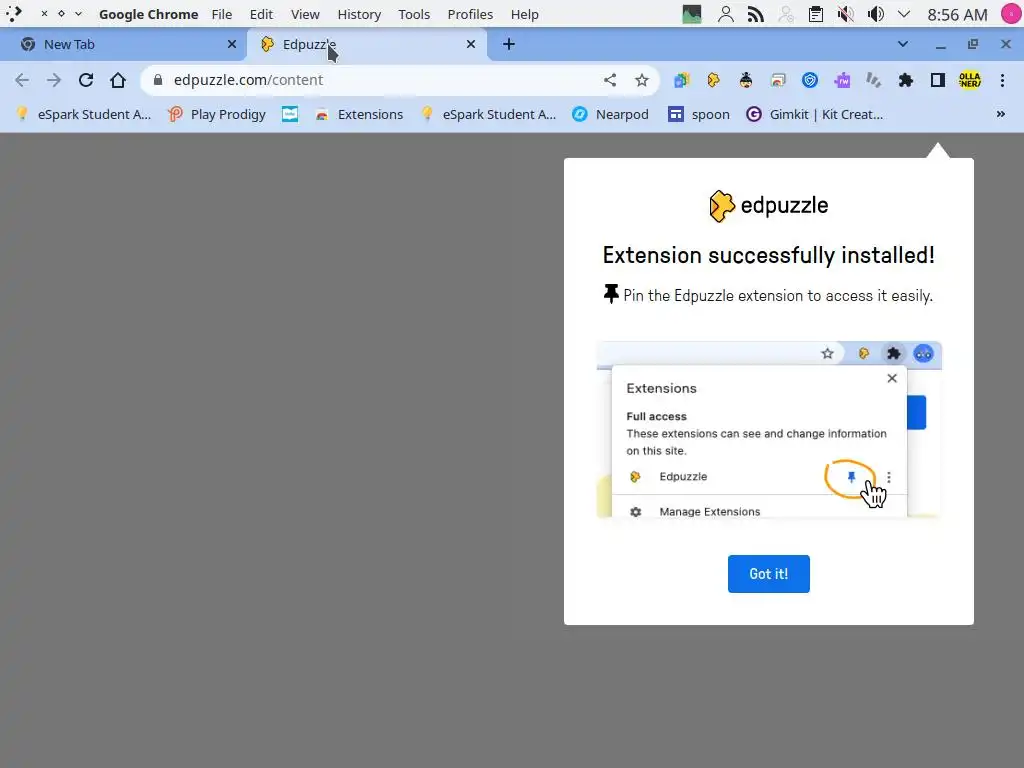Reload the Edpuzzle page
This screenshot has height=768, width=1024.
click(86, 80)
